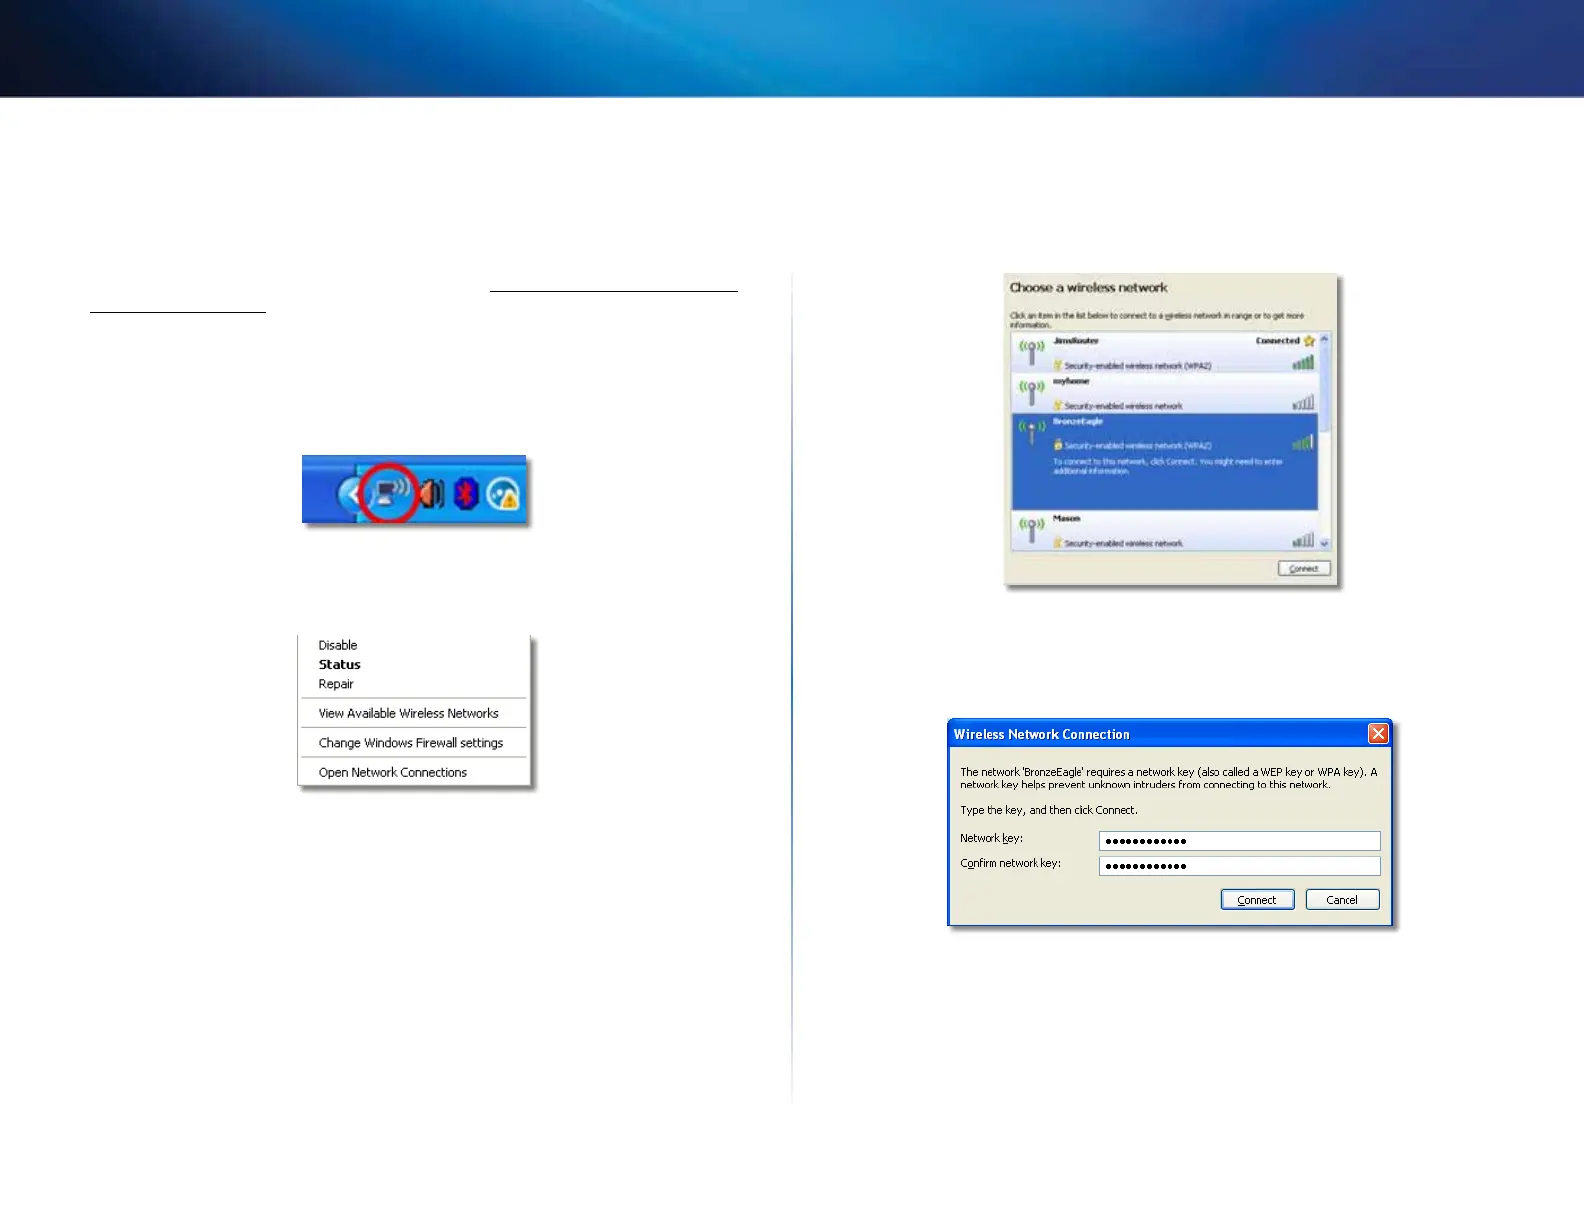Select the JimsRouter network name
The image size is (1584, 1224).
(x=1076, y=341)
